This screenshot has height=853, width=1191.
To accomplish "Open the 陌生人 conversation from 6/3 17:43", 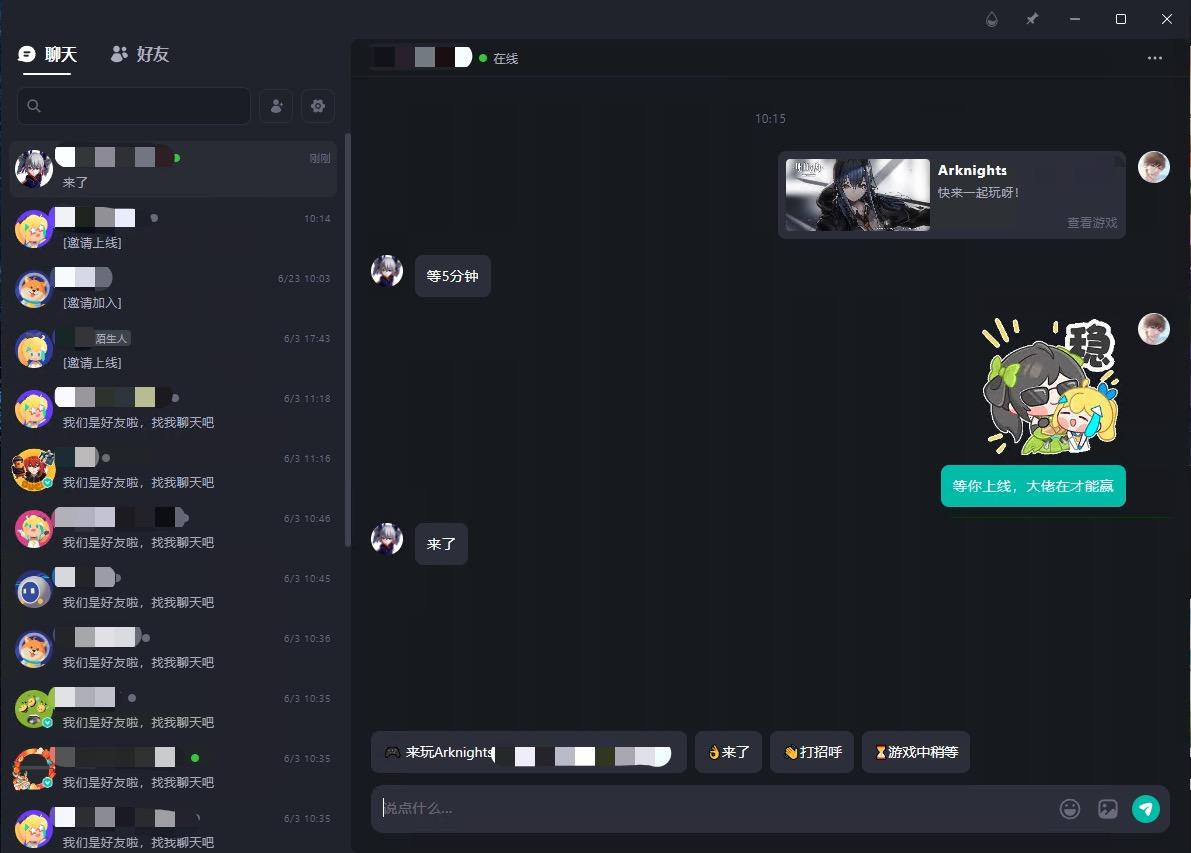I will pyautogui.click(x=173, y=349).
